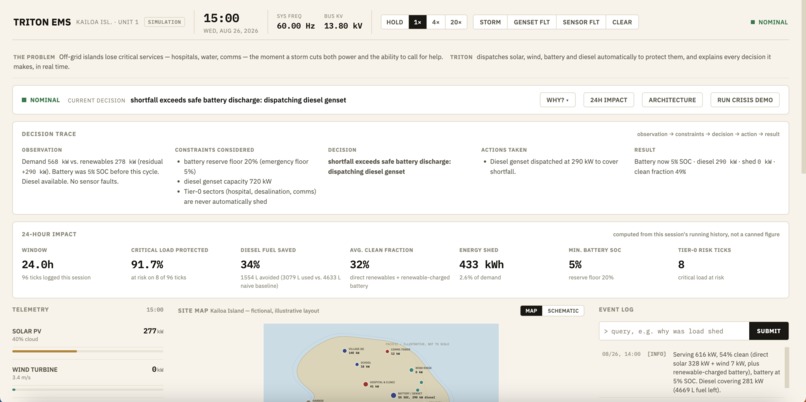This screenshot has height=402, width=806.
Task: Click the SIMULATION badge
Action: [164, 22]
